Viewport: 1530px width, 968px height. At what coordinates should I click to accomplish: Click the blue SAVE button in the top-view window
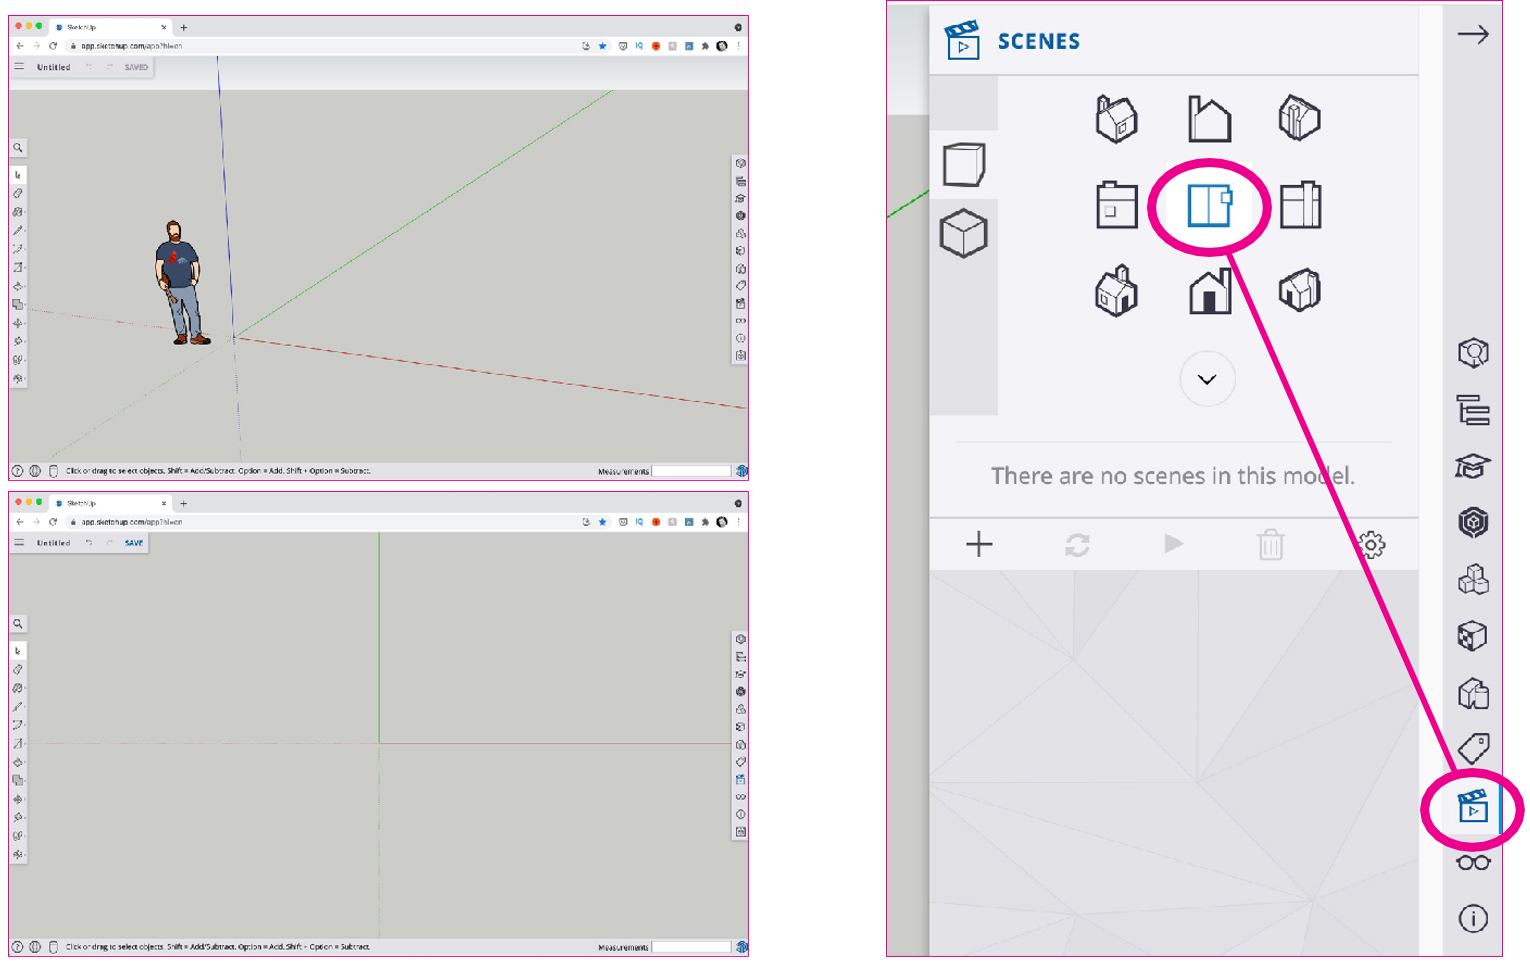[x=134, y=543]
